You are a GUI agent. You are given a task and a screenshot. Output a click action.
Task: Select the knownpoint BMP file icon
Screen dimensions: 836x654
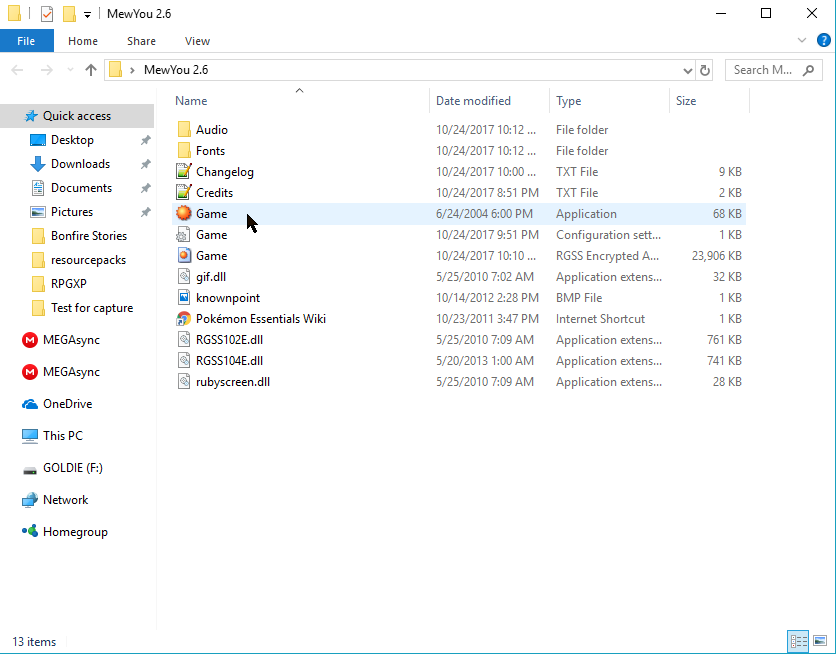pyautogui.click(x=184, y=298)
